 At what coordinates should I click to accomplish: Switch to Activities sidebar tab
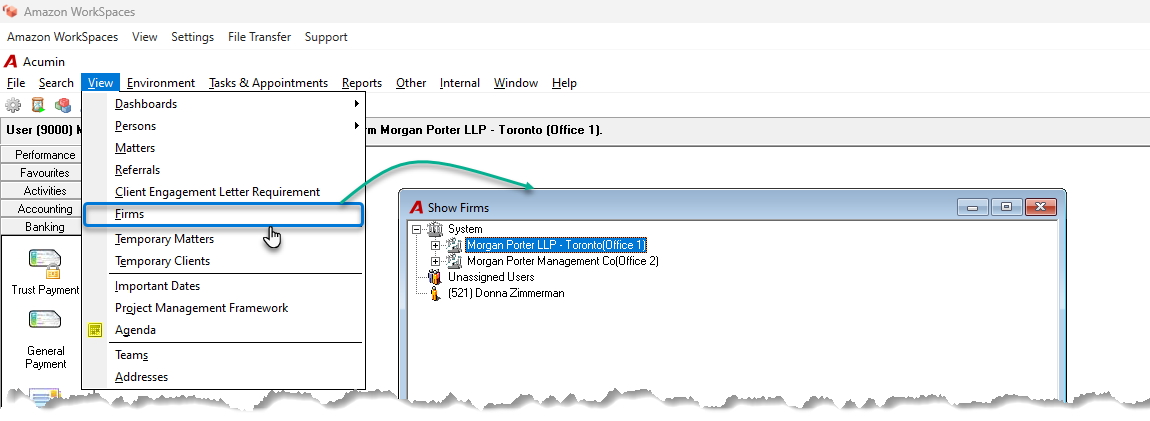pyautogui.click(x=42, y=191)
